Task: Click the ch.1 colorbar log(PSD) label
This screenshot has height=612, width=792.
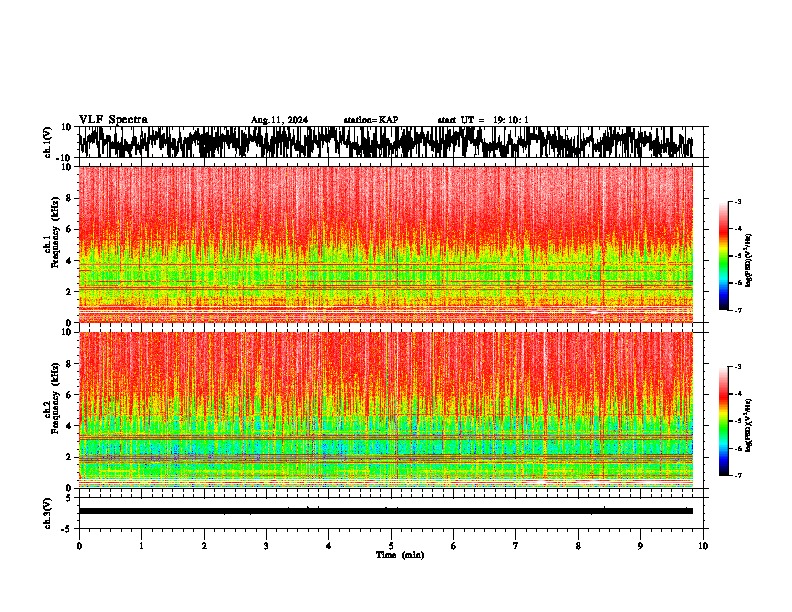Action: tap(749, 261)
